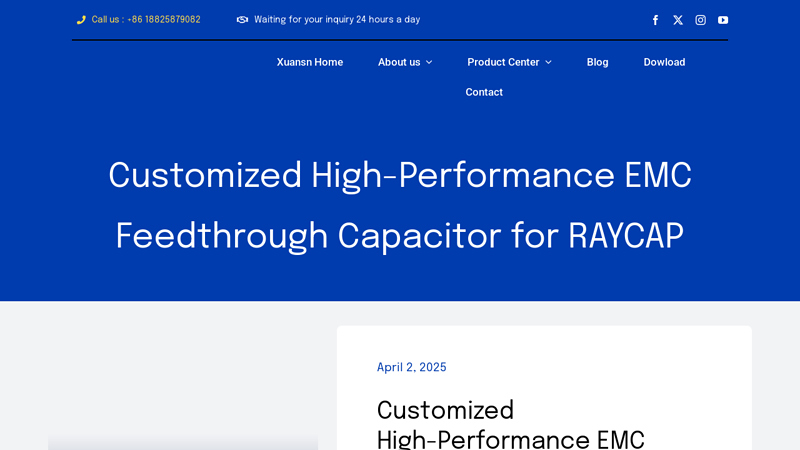Click the yellow phone icon

click(x=81, y=20)
